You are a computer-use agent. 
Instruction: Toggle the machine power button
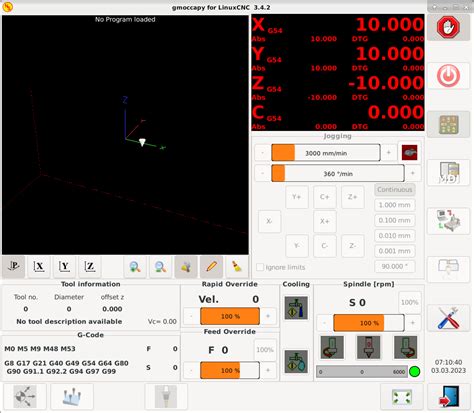(448, 76)
